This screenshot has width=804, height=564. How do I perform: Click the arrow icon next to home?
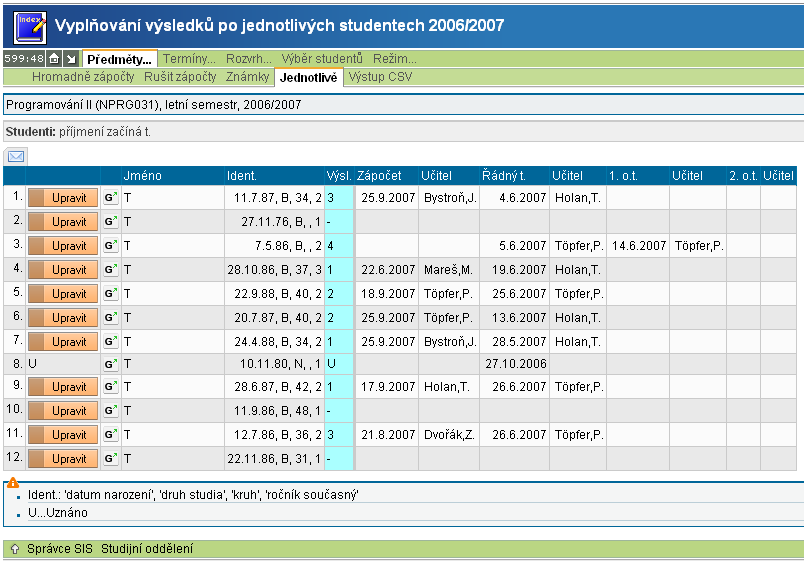[x=71, y=59]
